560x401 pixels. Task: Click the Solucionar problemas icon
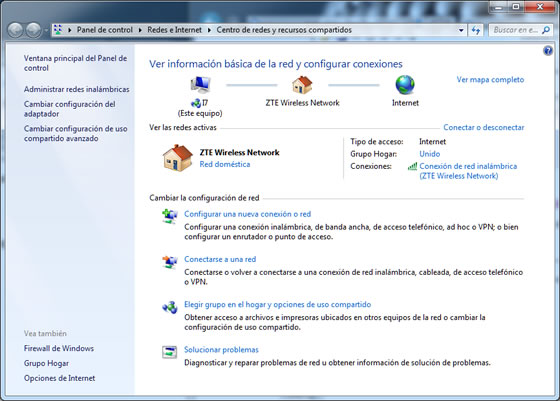coord(170,352)
